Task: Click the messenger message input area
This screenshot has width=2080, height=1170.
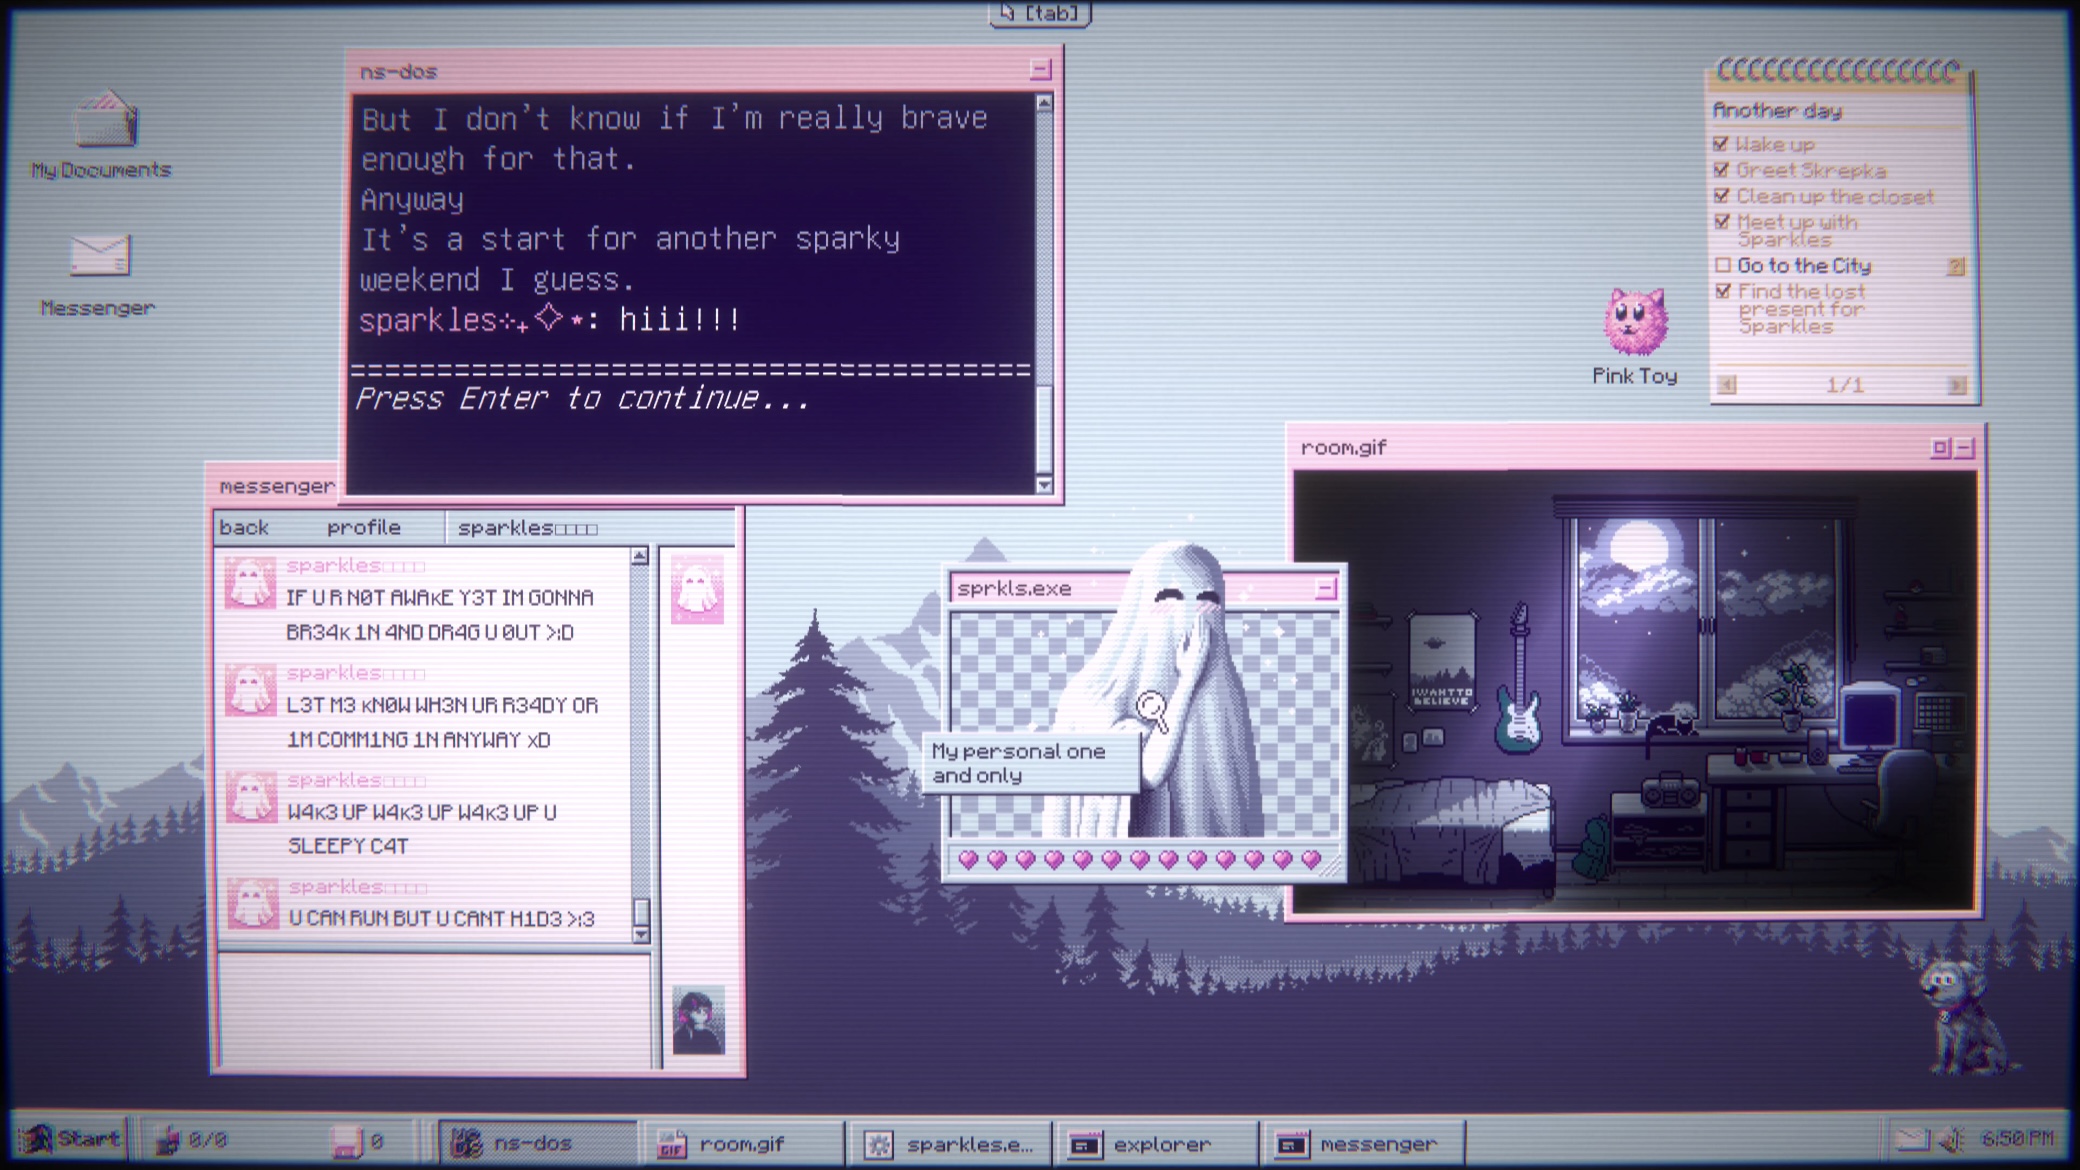Action: click(435, 1010)
